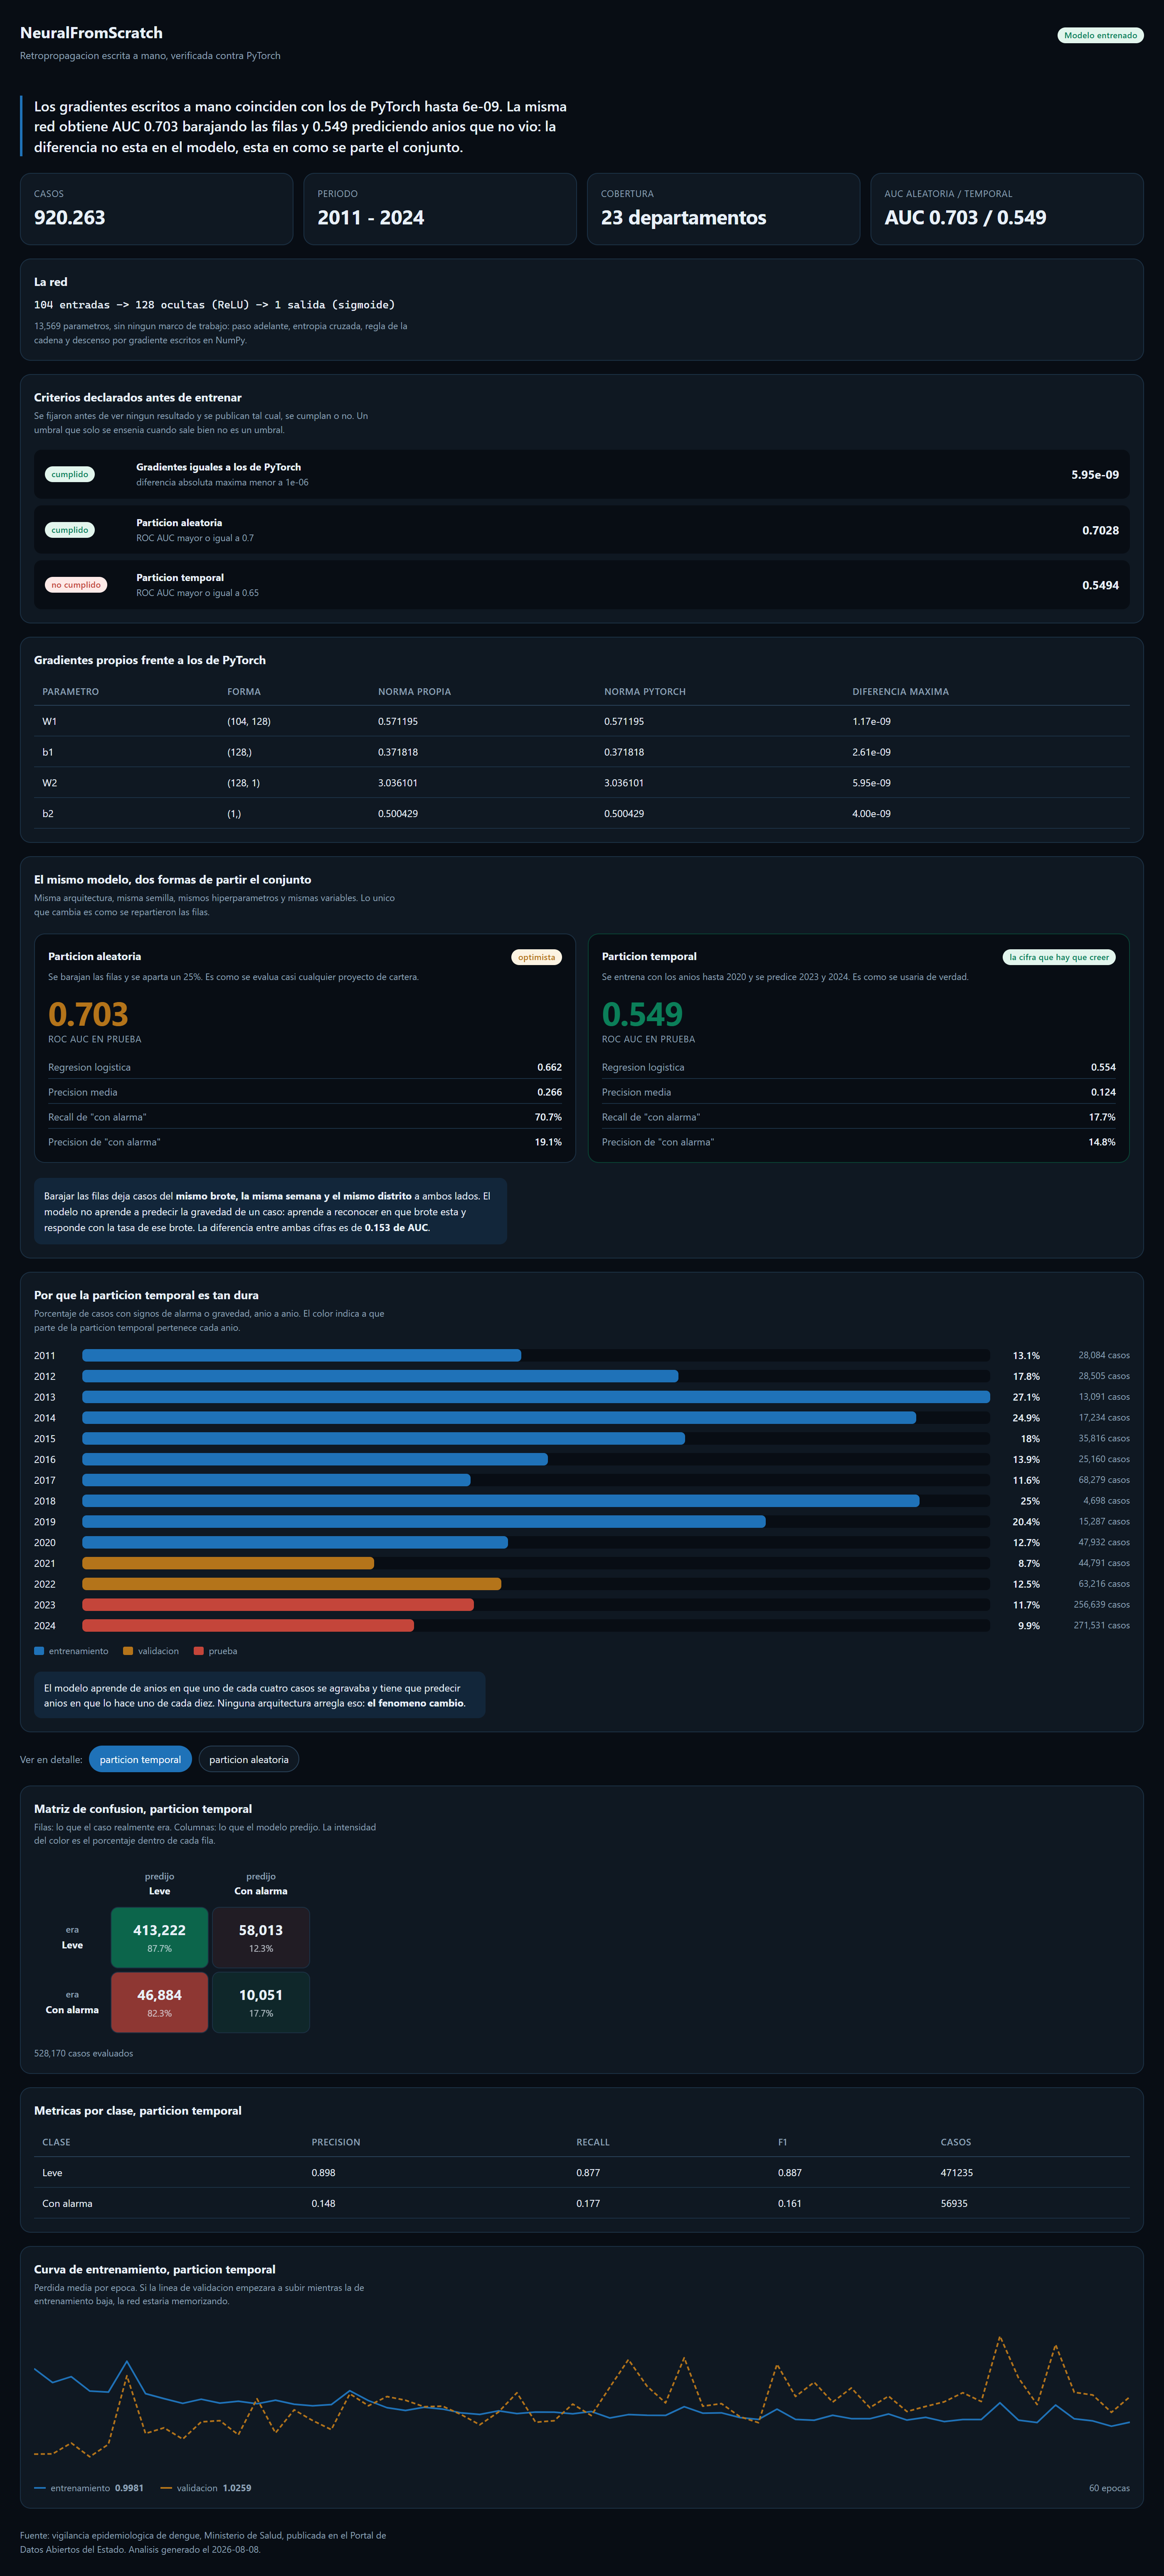
Task: Click the dashed validacion line marker under the training curve
Action: (166, 2488)
